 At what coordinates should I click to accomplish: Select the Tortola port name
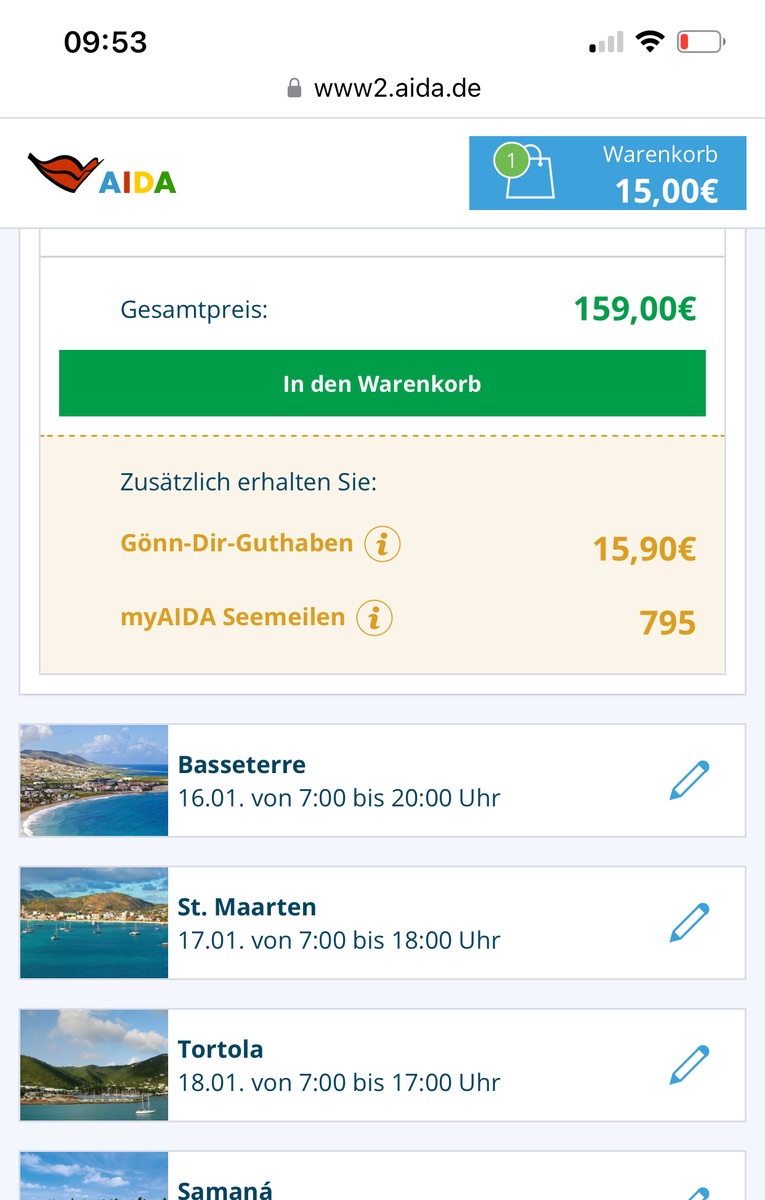pos(221,1049)
